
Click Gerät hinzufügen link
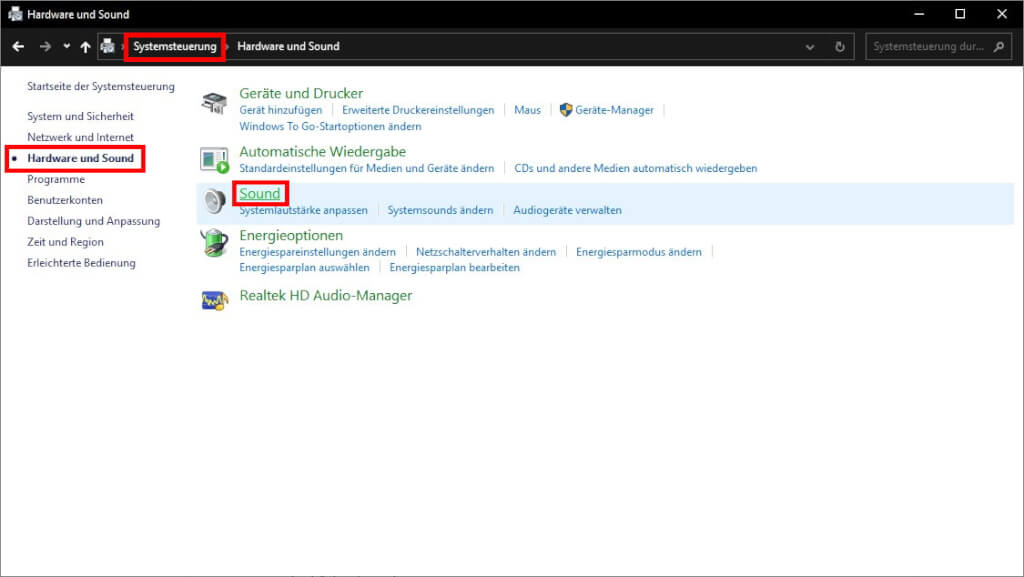point(281,110)
